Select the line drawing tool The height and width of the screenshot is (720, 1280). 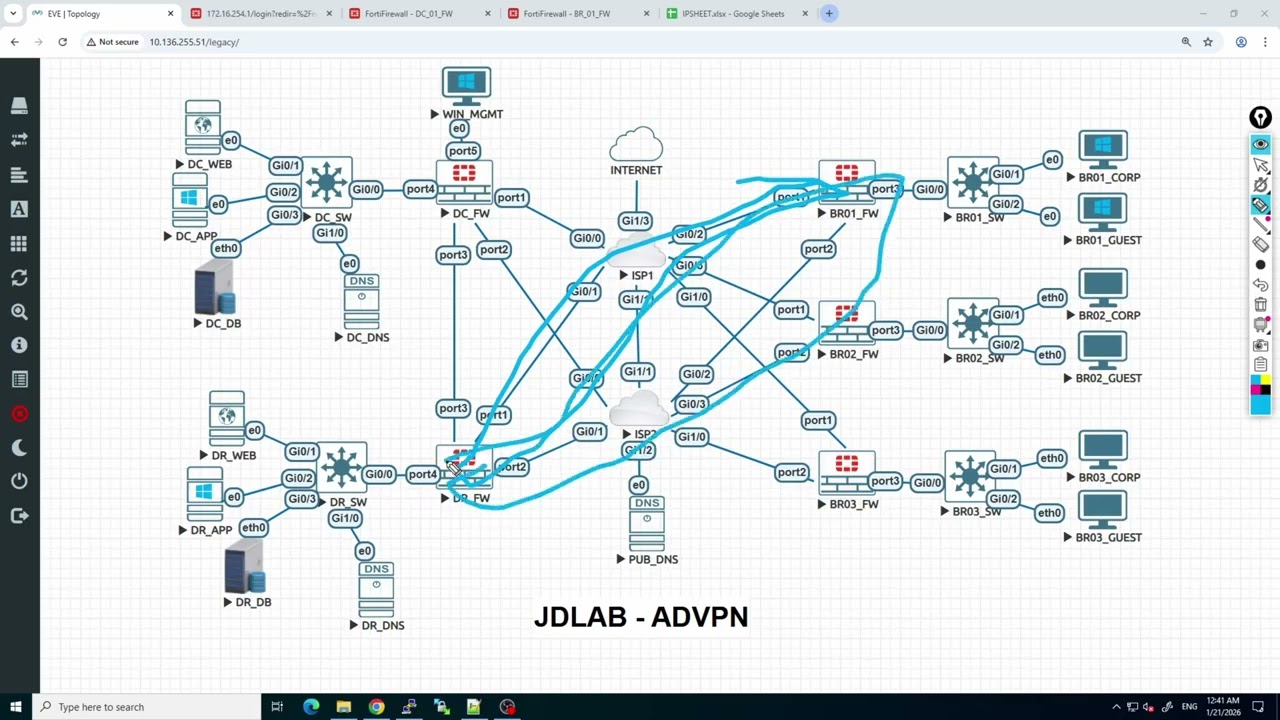coord(1260,225)
